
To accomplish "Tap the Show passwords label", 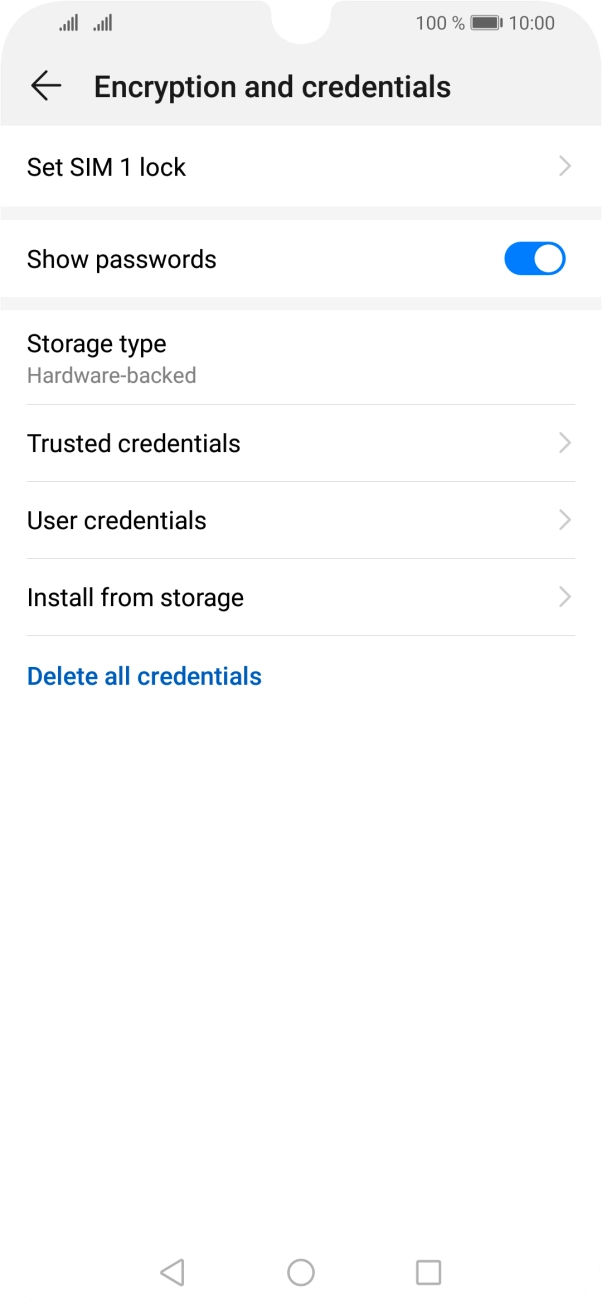I will tap(122, 259).
